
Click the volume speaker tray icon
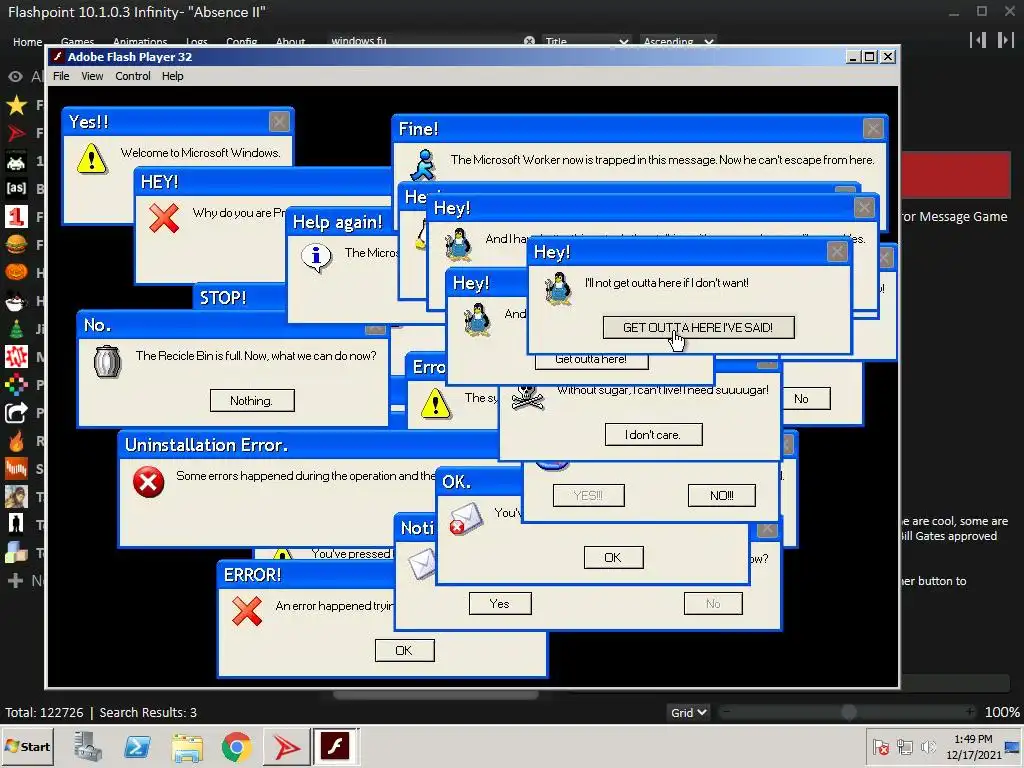click(x=927, y=746)
